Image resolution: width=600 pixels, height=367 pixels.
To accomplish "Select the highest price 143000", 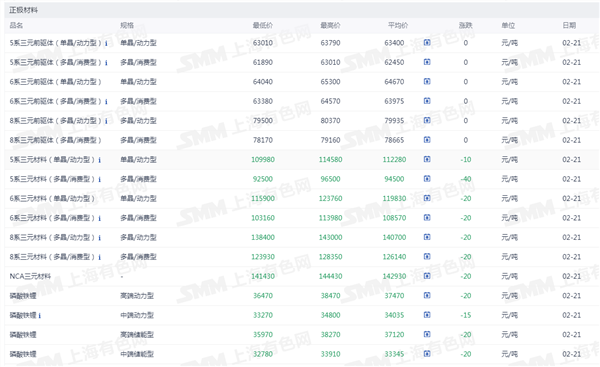I will (x=330, y=237).
